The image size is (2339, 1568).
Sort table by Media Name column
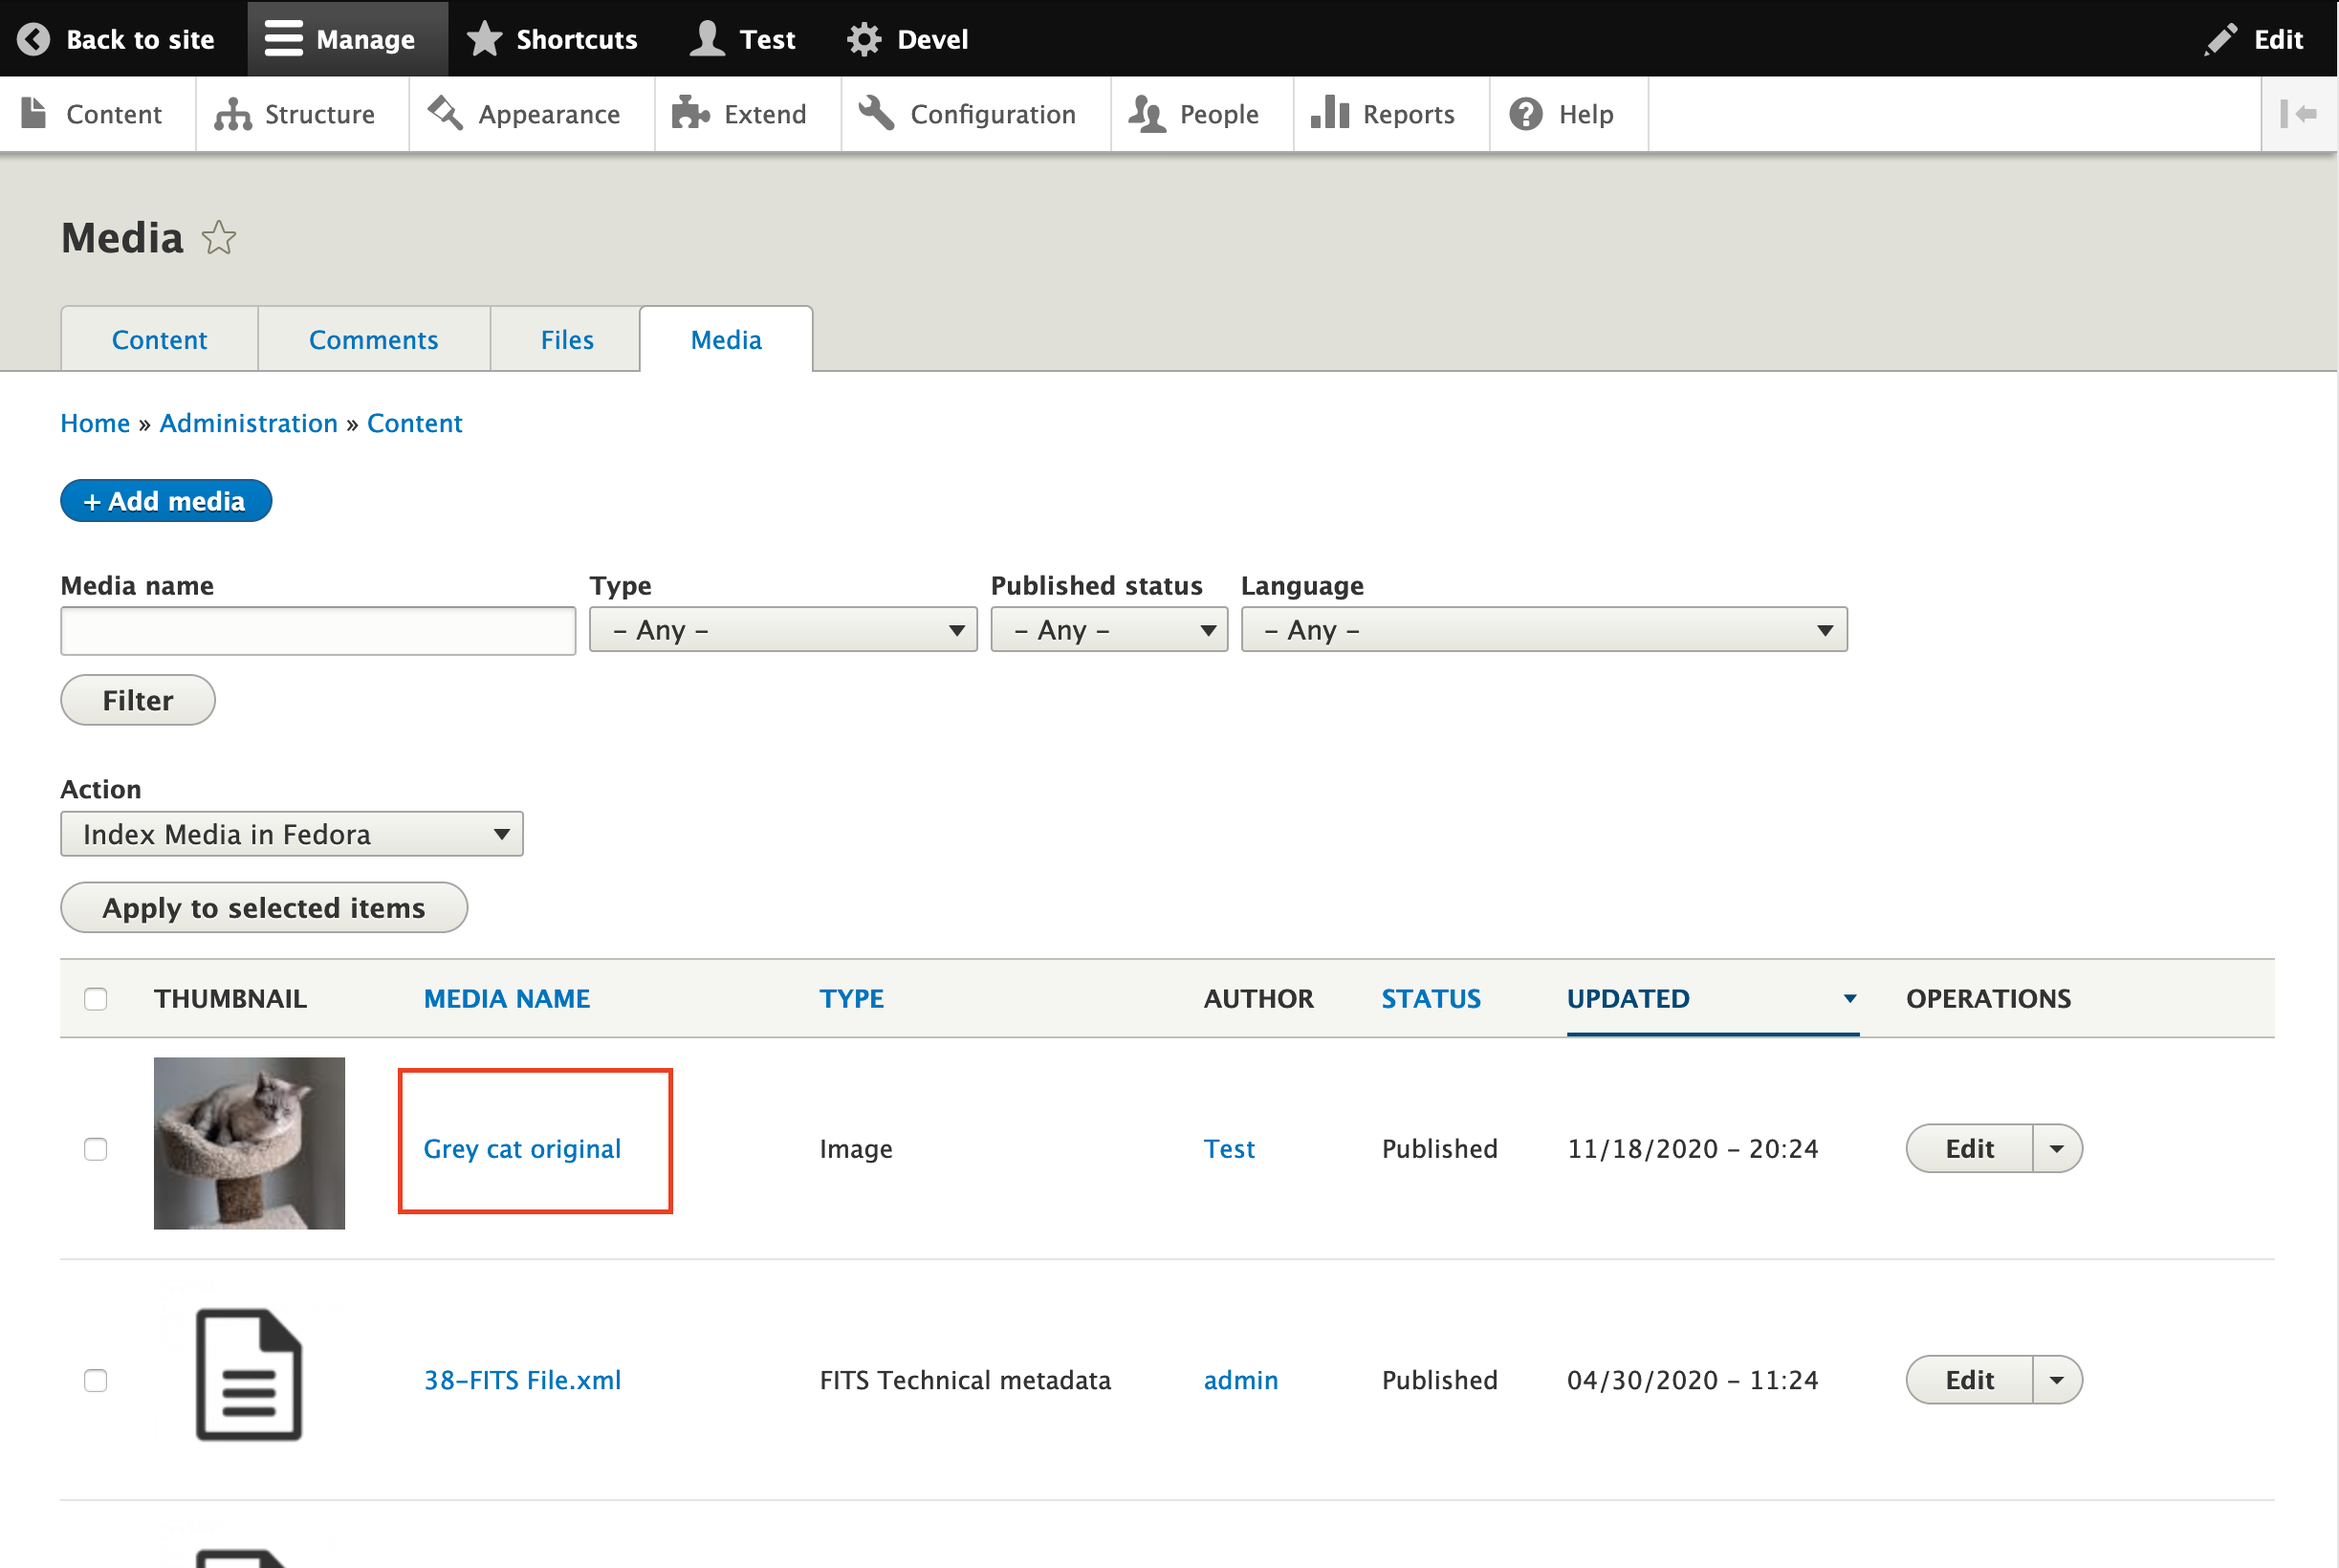[x=507, y=998]
